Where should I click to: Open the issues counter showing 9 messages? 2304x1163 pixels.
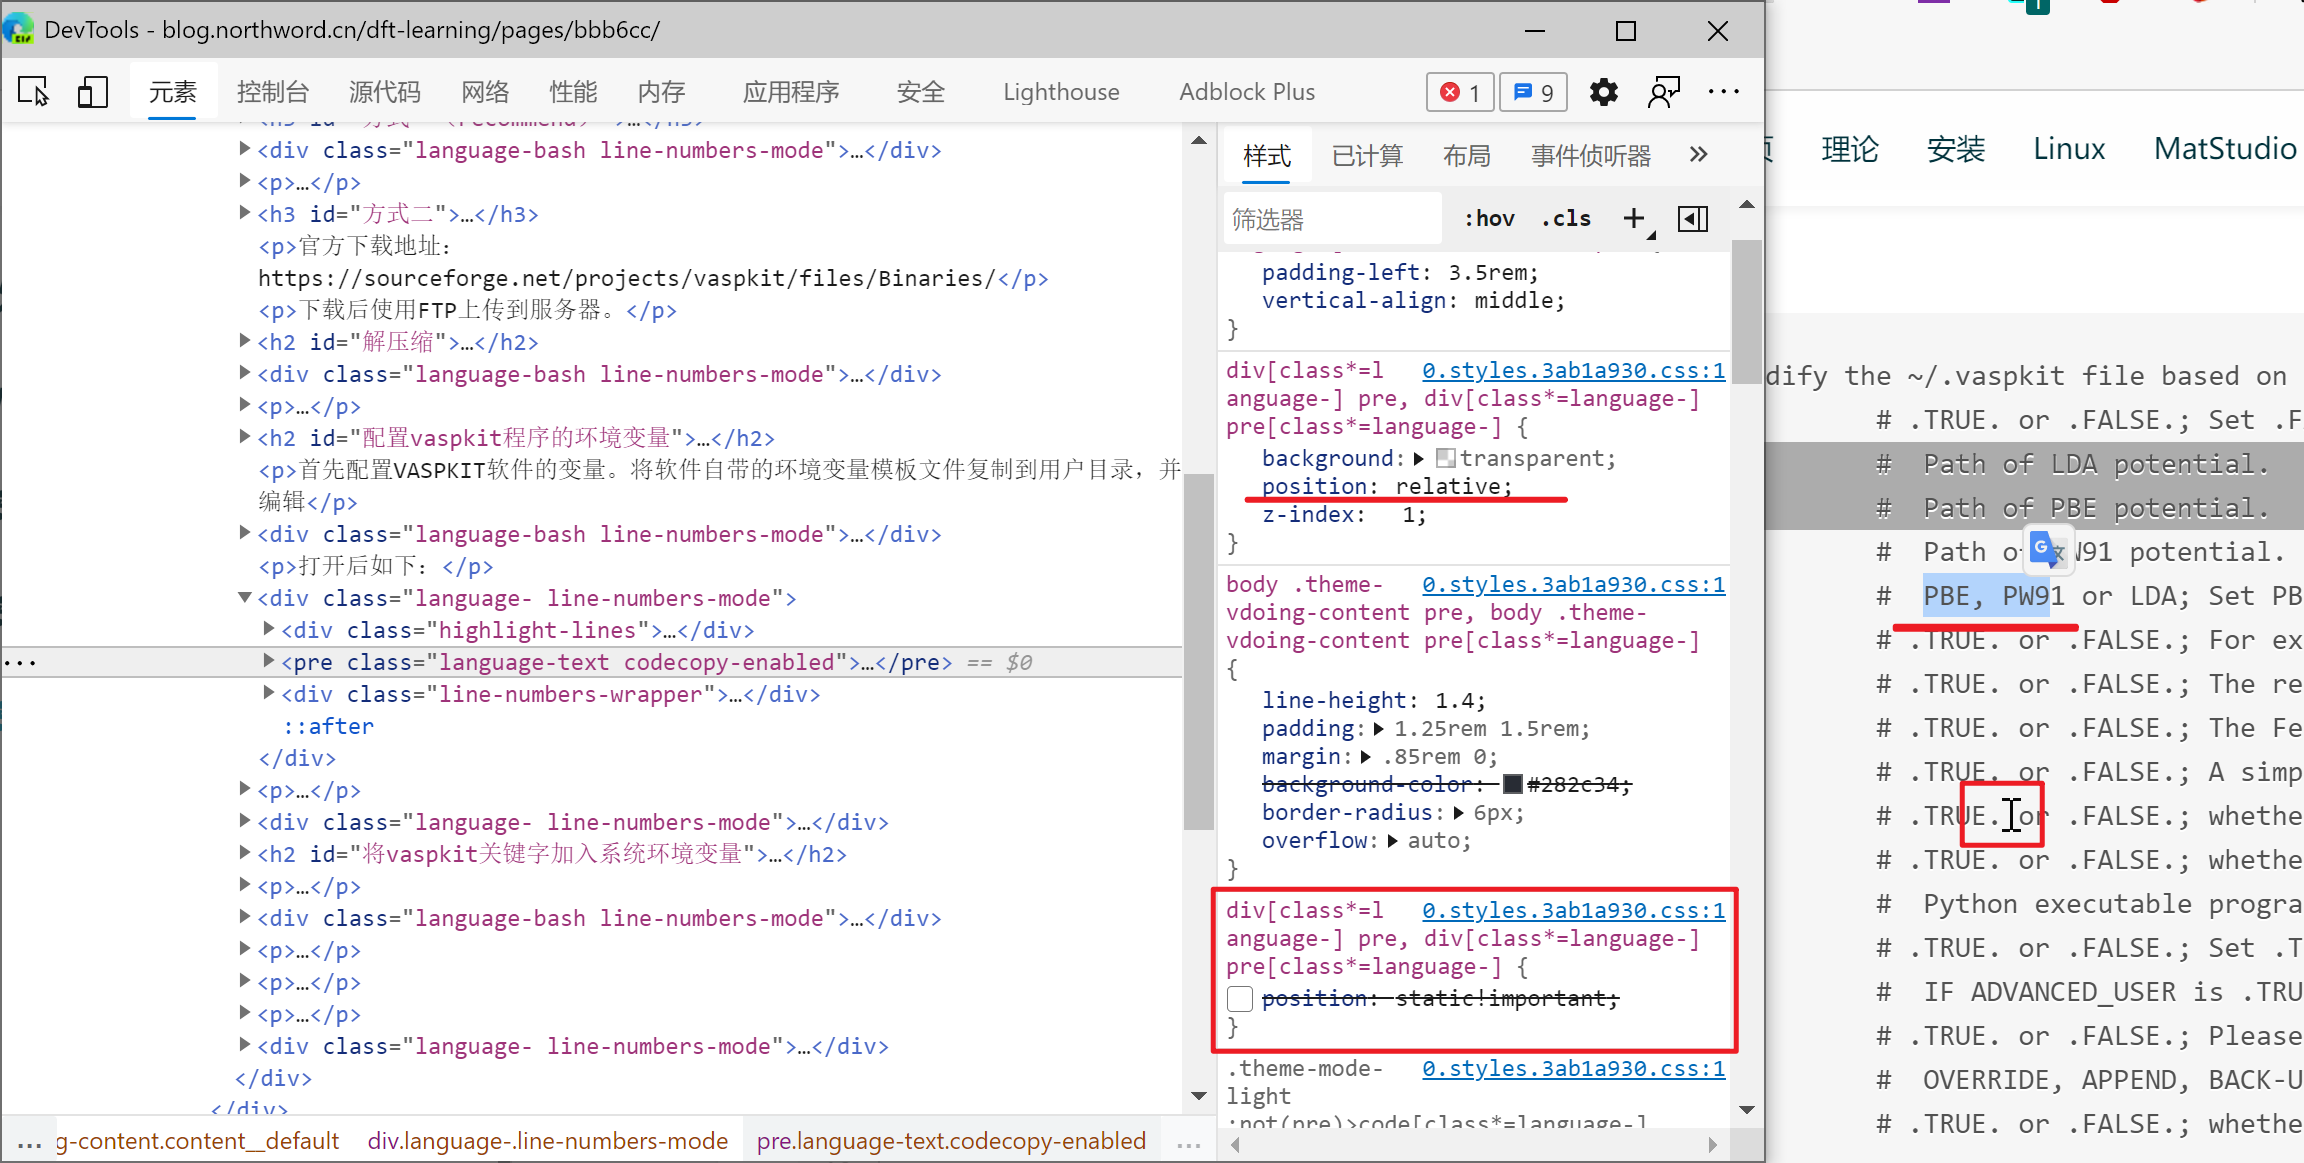click(x=1533, y=91)
